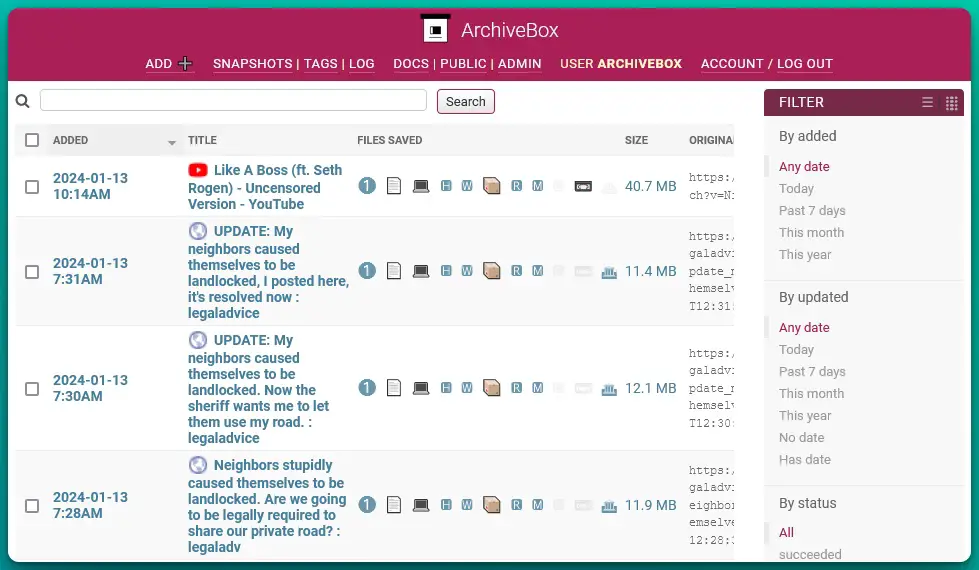Select 'All' under By status

pyautogui.click(x=786, y=533)
